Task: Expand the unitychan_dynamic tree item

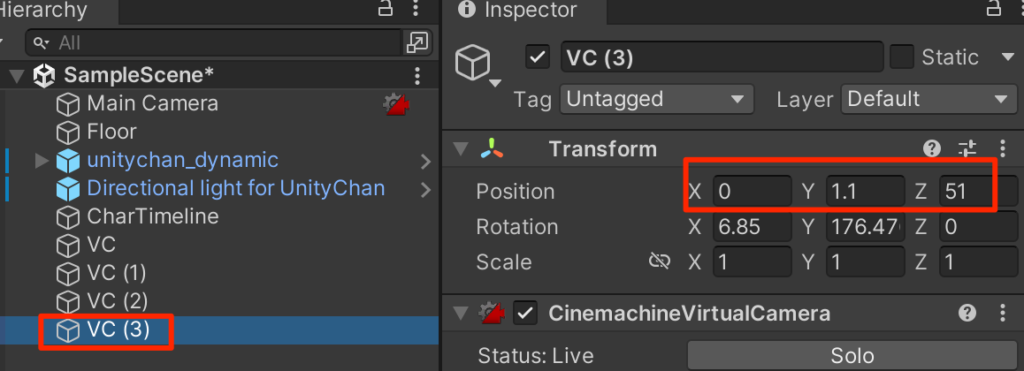Action: pos(41,160)
